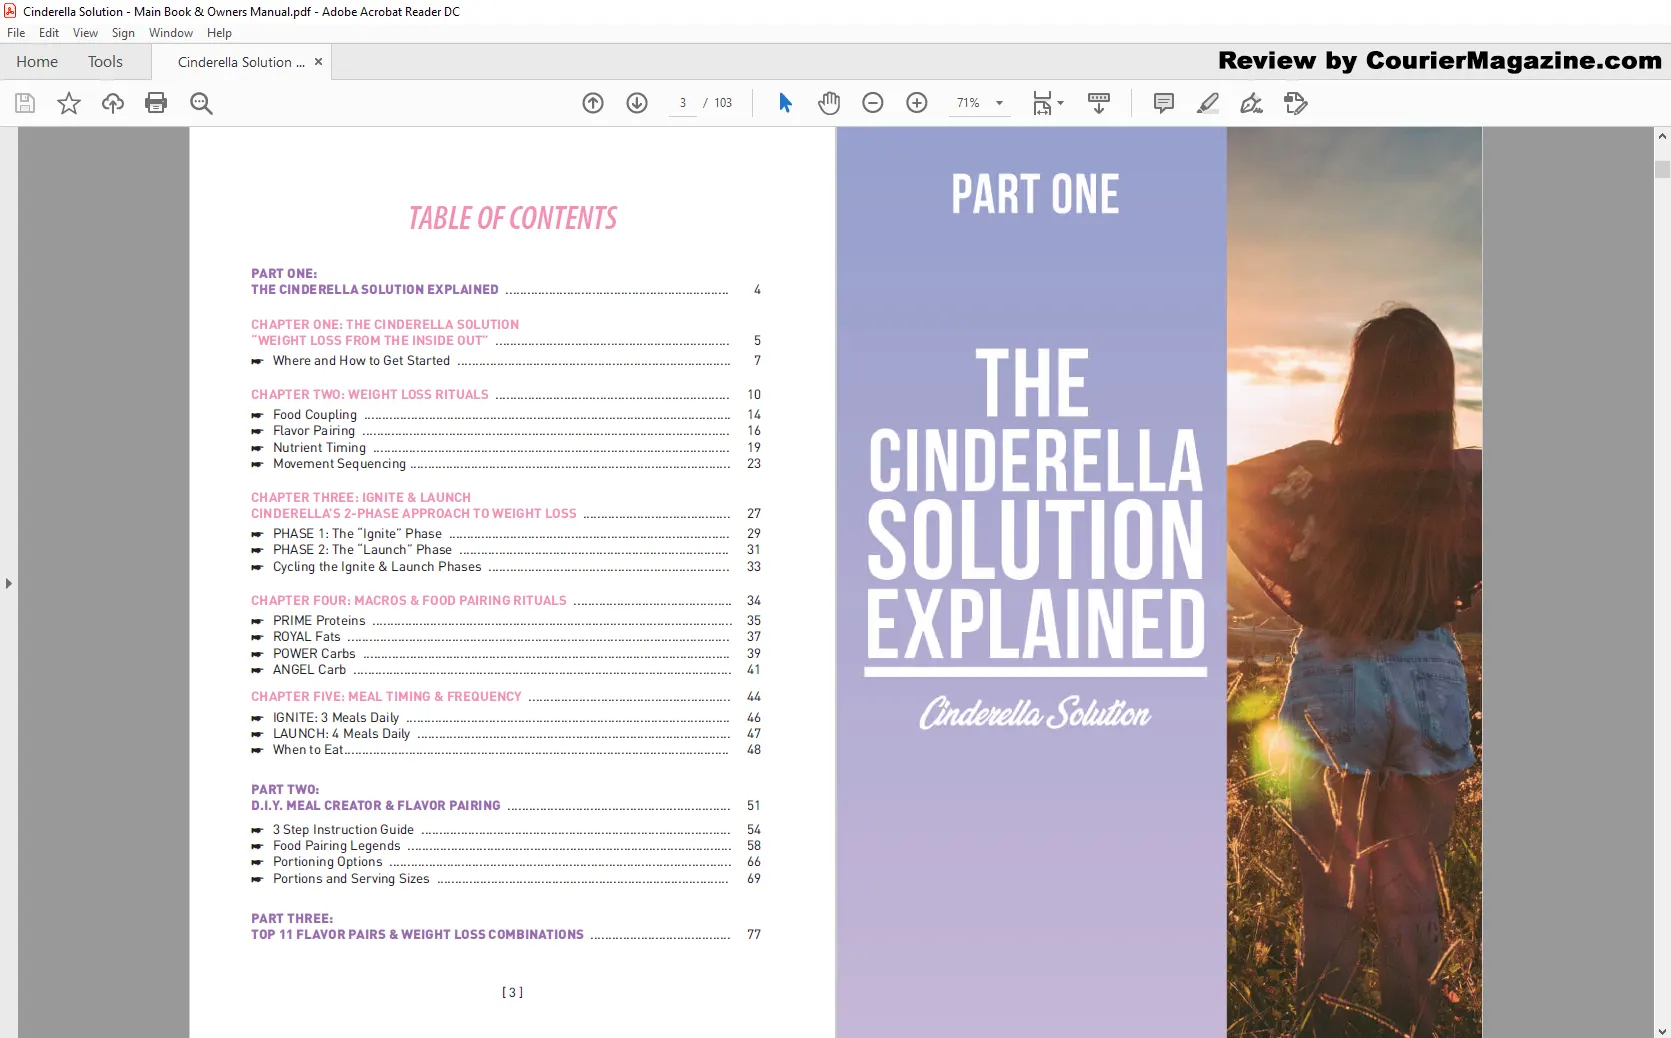
Task: Zoom out with the minus icon
Action: point(873,103)
